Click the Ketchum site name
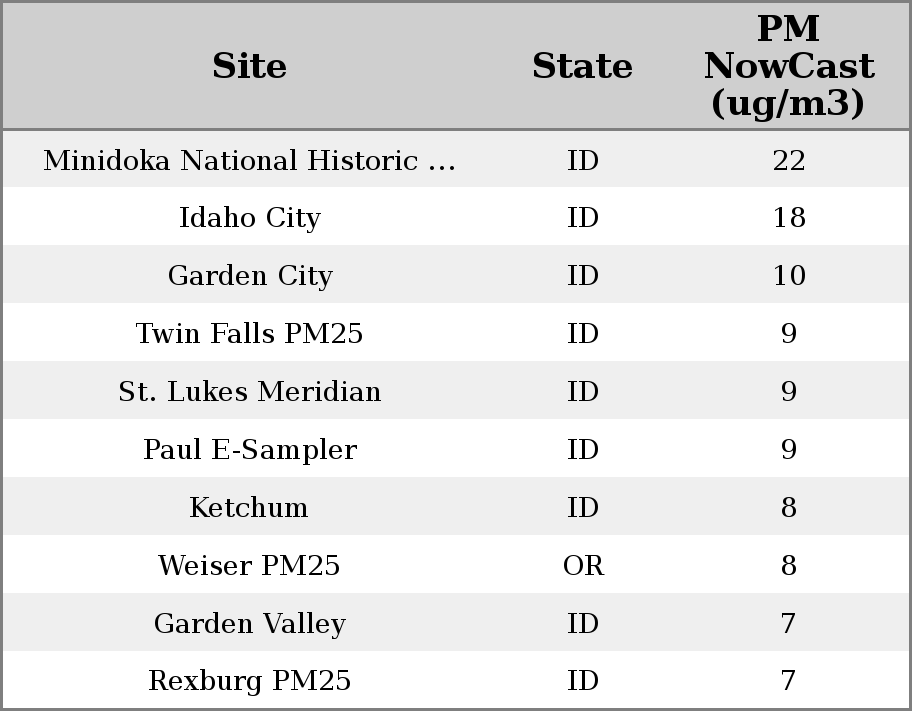This screenshot has height=711, width=912. [x=249, y=508]
